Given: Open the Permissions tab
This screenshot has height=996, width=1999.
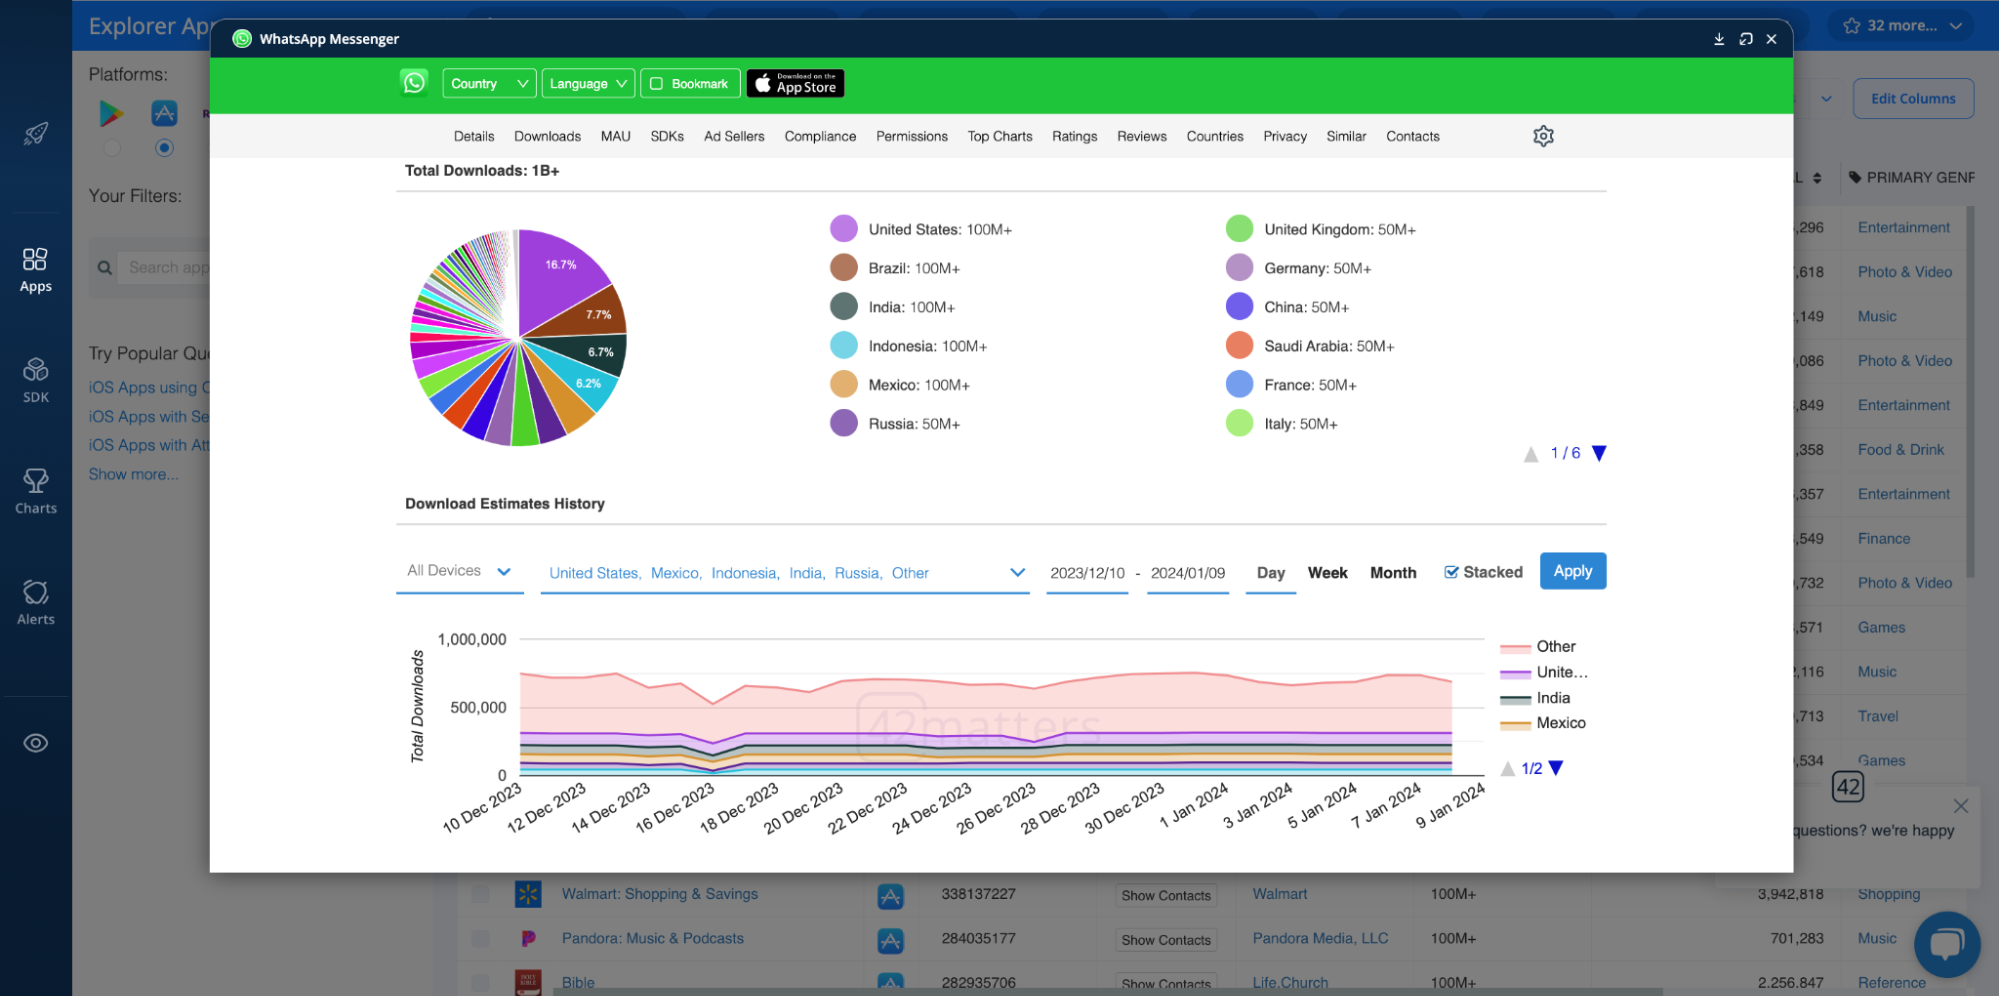Looking at the screenshot, I should [912, 136].
